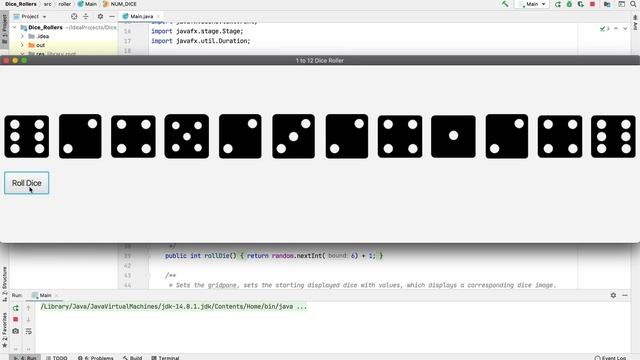Select the out folder row
The image size is (640, 360).
click(x=63, y=45)
